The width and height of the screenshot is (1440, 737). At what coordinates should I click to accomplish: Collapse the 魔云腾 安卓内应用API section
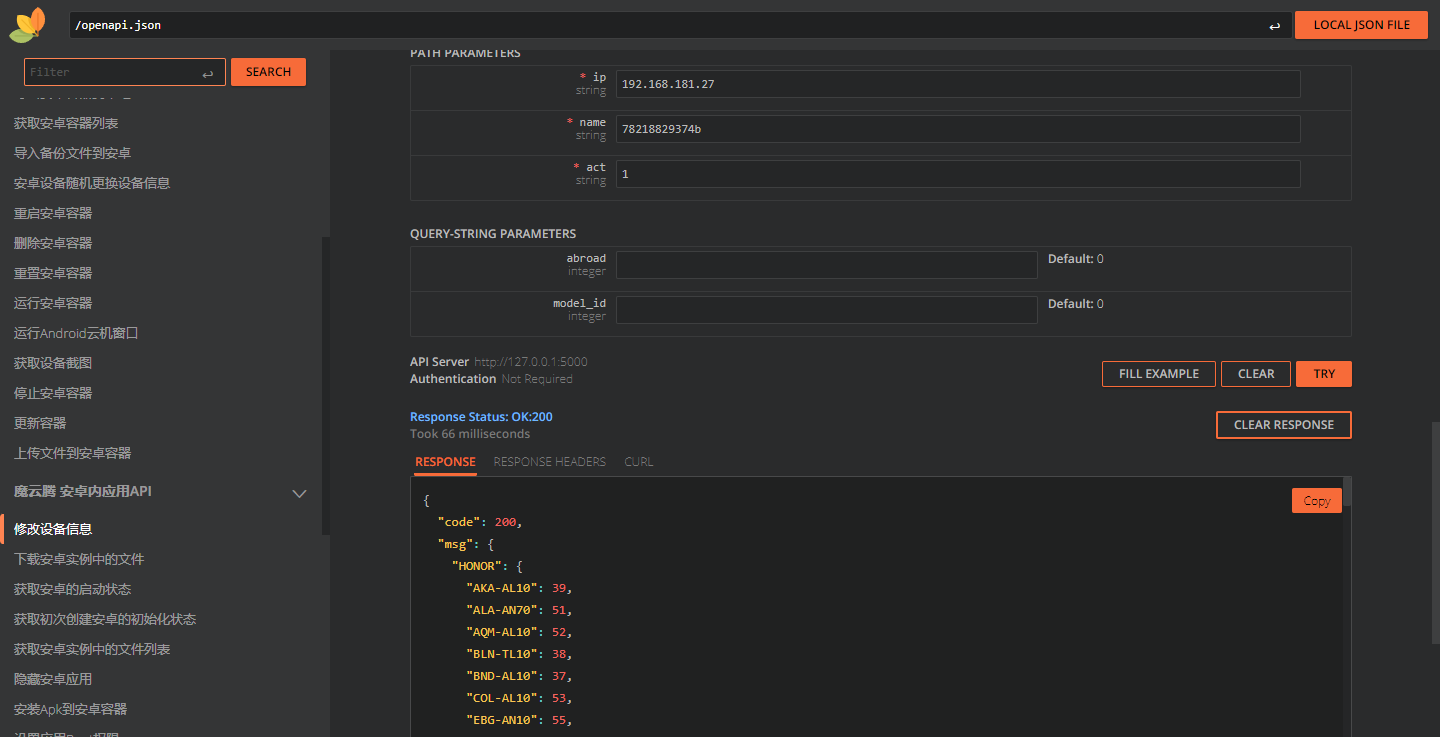tap(298, 493)
